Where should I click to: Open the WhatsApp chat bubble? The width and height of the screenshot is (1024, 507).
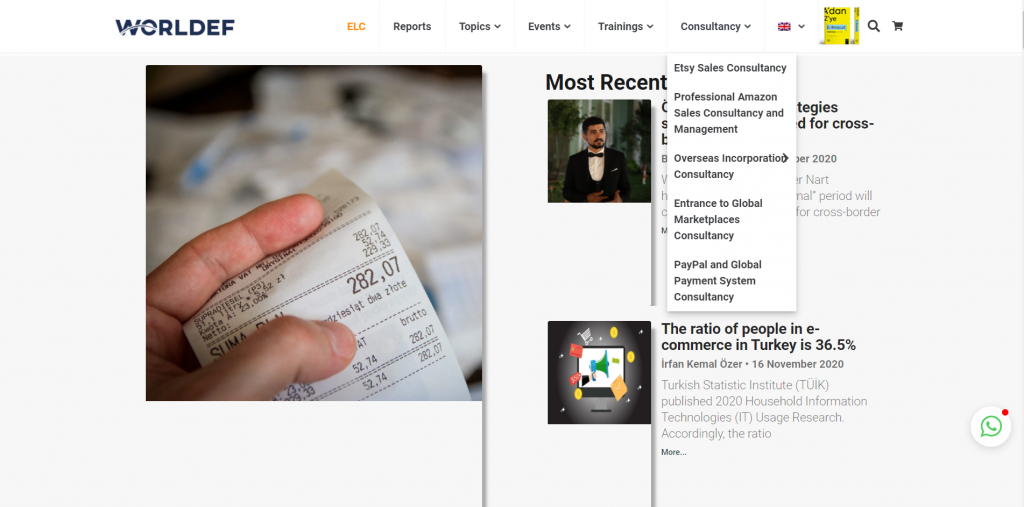click(991, 427)
